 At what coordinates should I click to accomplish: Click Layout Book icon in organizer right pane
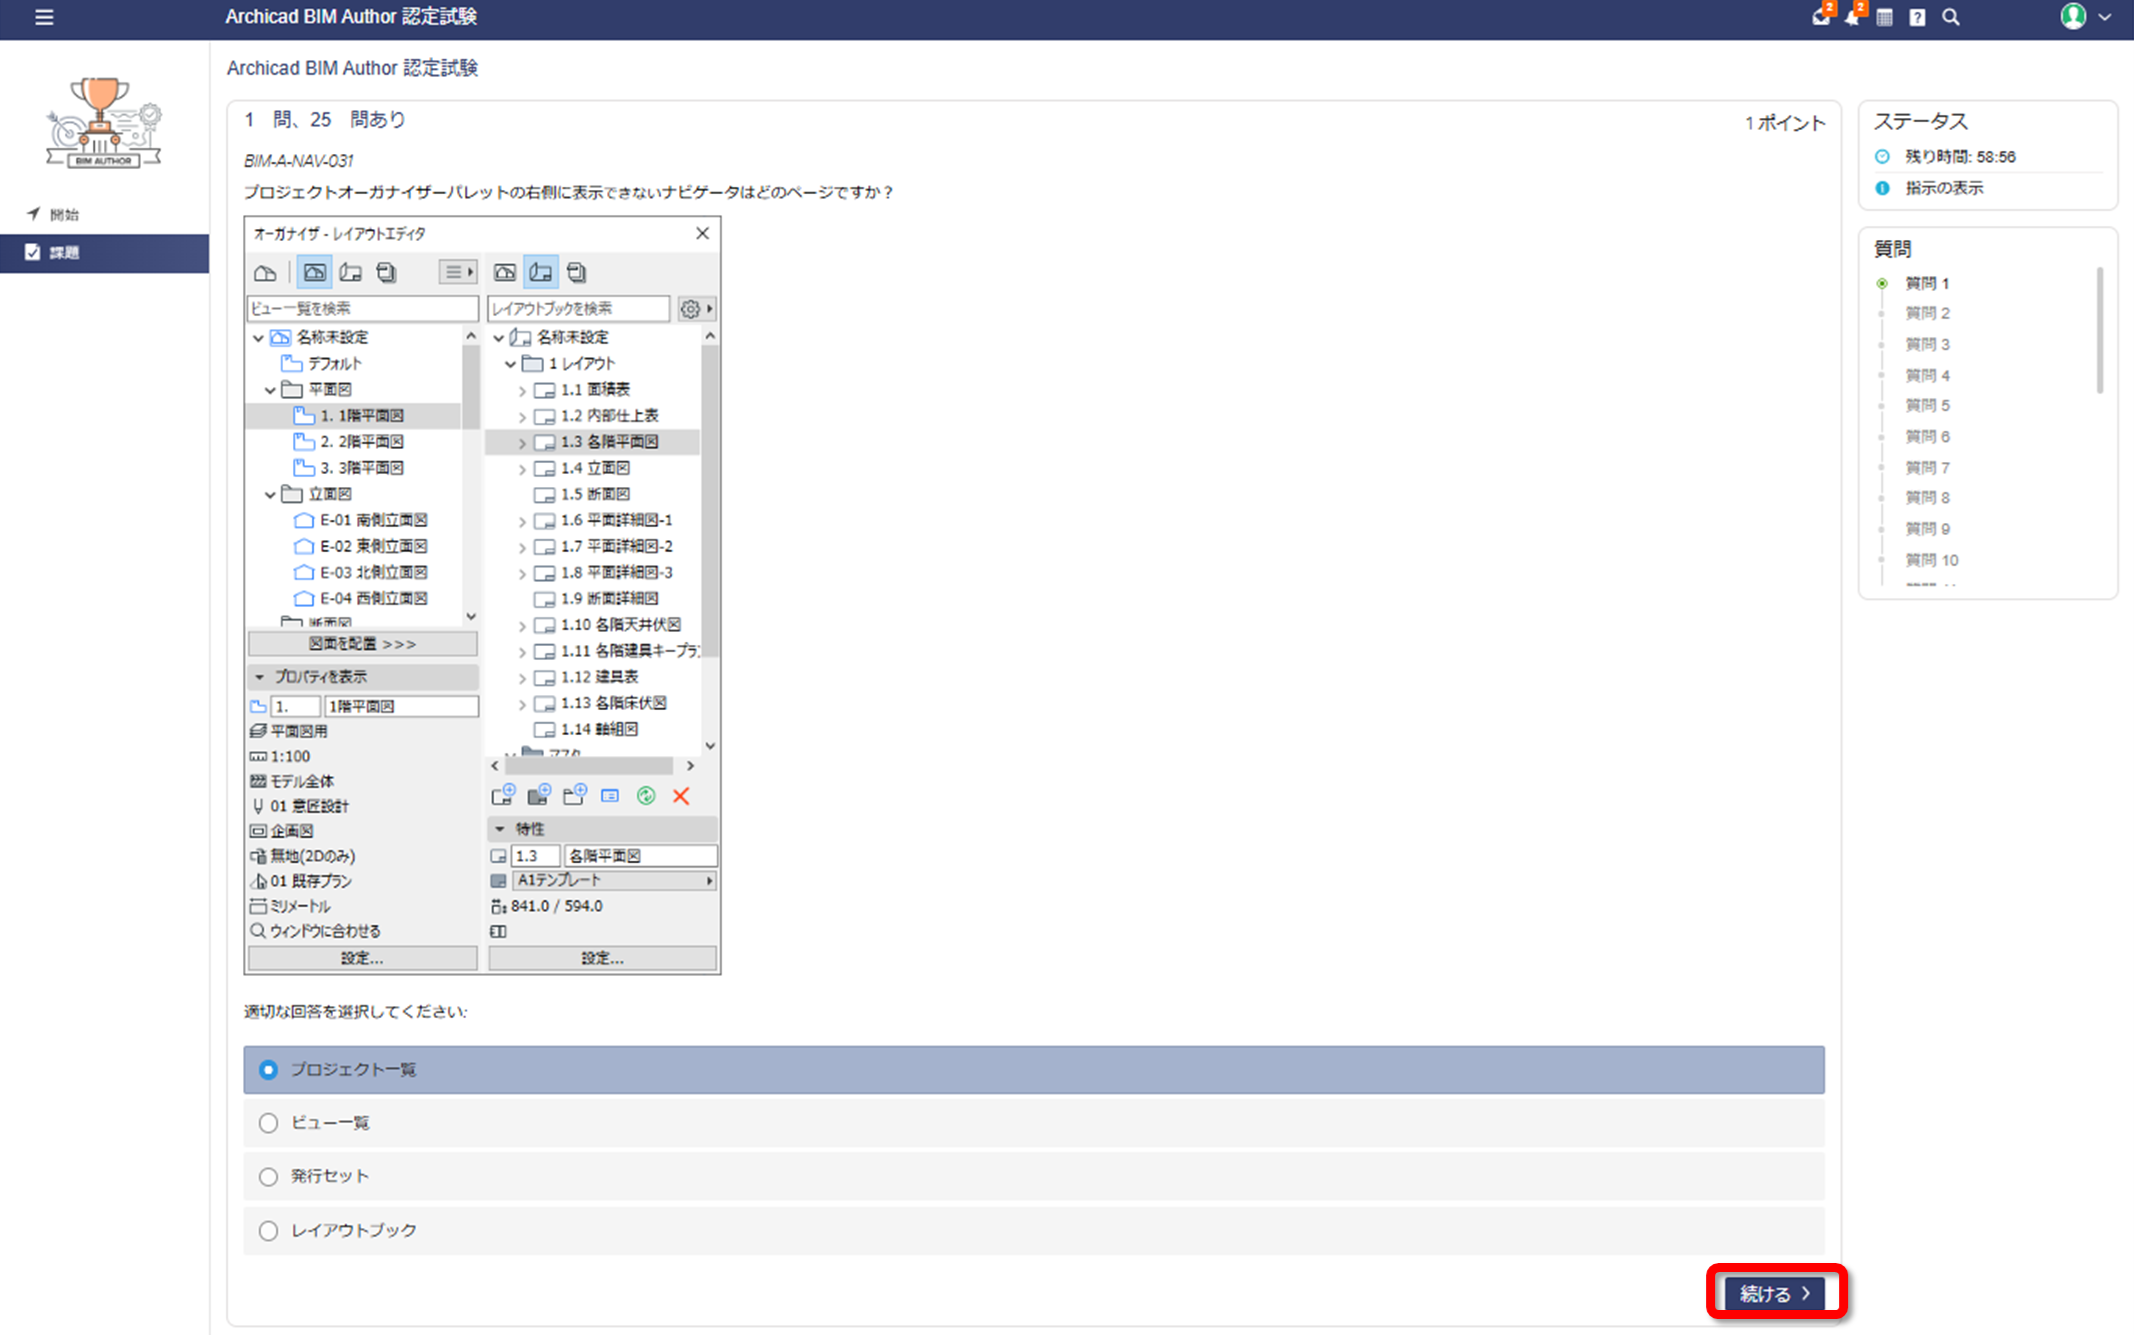(x=541, y=272)
